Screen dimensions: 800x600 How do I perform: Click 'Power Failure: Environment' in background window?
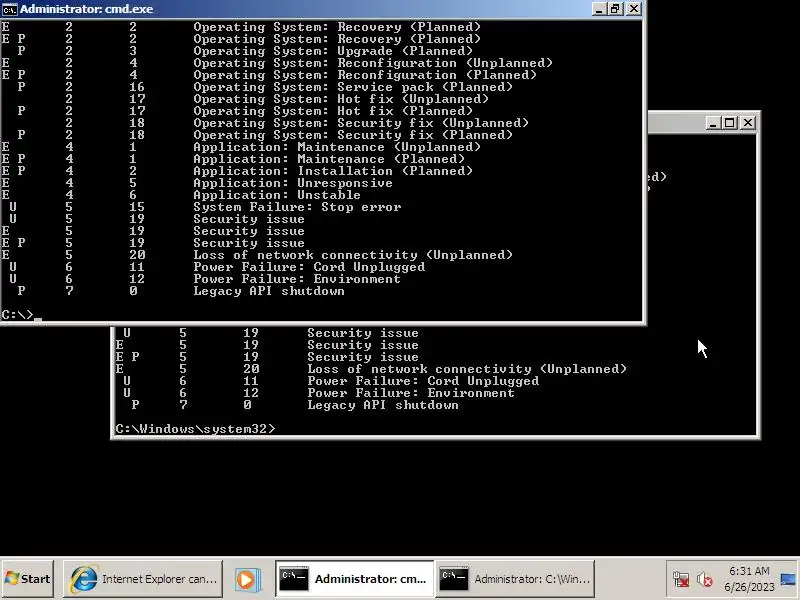[411, 393]
